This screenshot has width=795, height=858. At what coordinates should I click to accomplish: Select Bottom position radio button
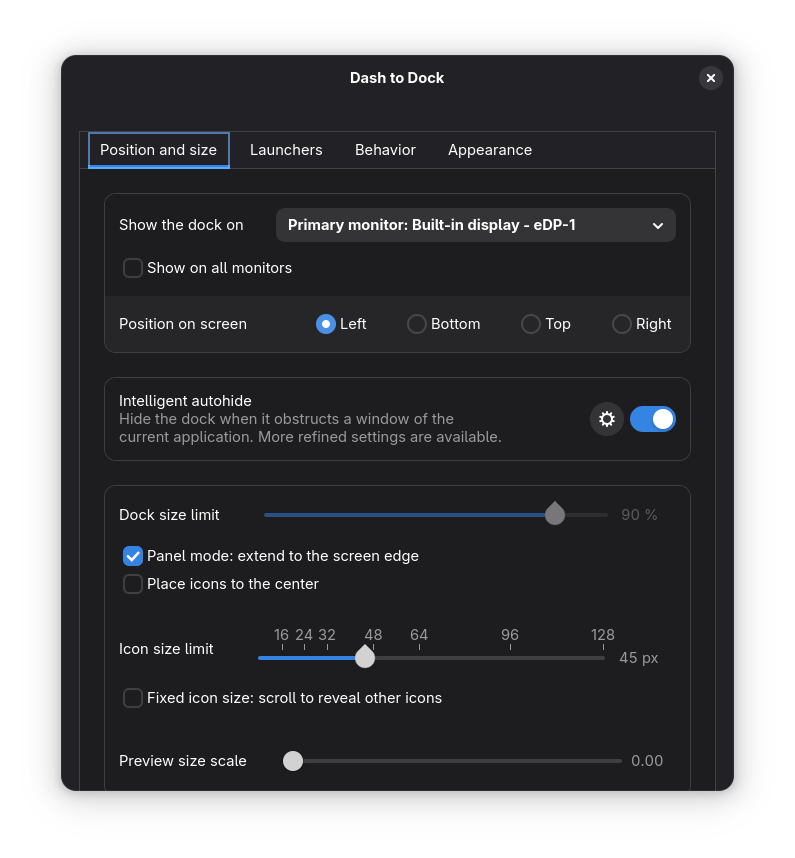(417, 324)
